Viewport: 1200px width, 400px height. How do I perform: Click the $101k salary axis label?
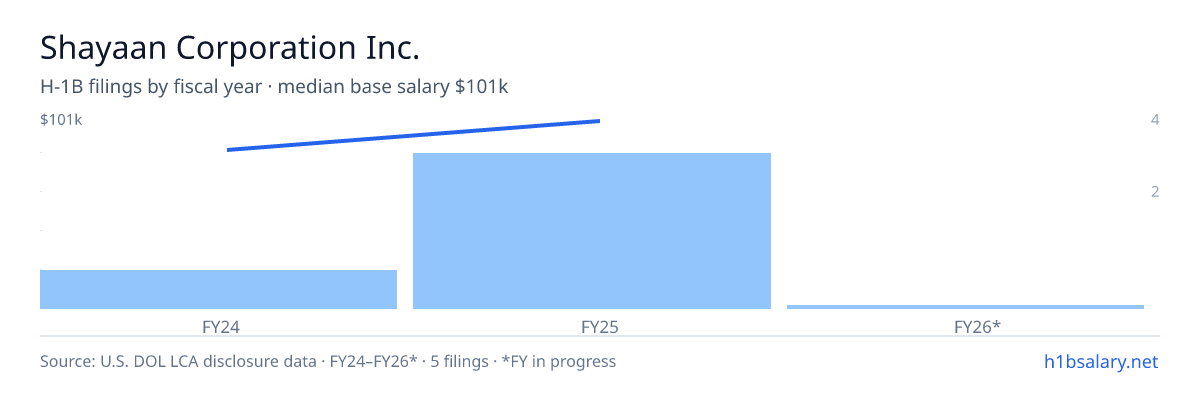61,120
